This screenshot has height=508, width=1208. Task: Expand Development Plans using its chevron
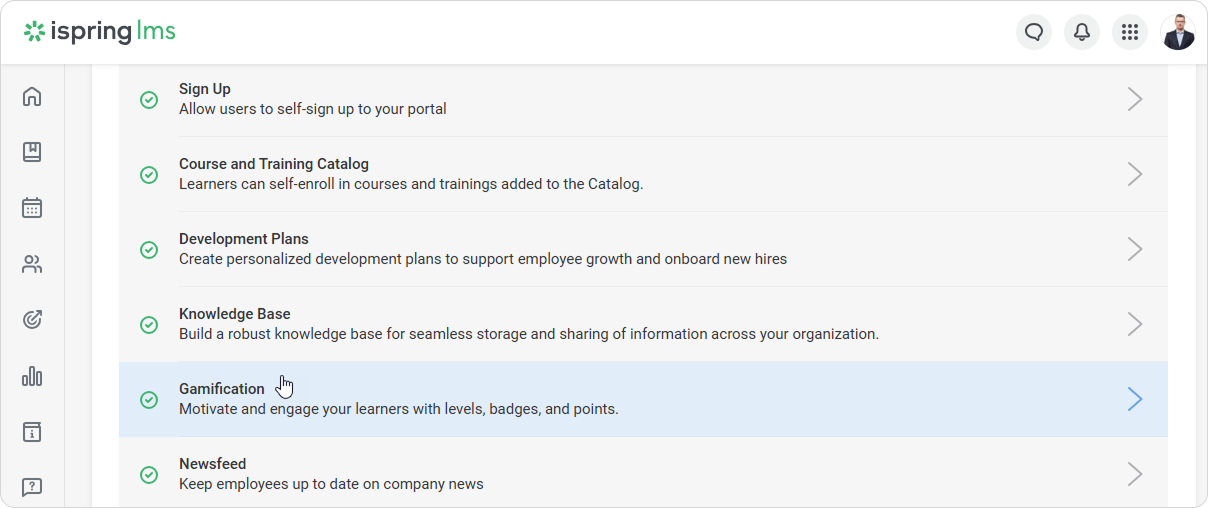click(1135, 249)
